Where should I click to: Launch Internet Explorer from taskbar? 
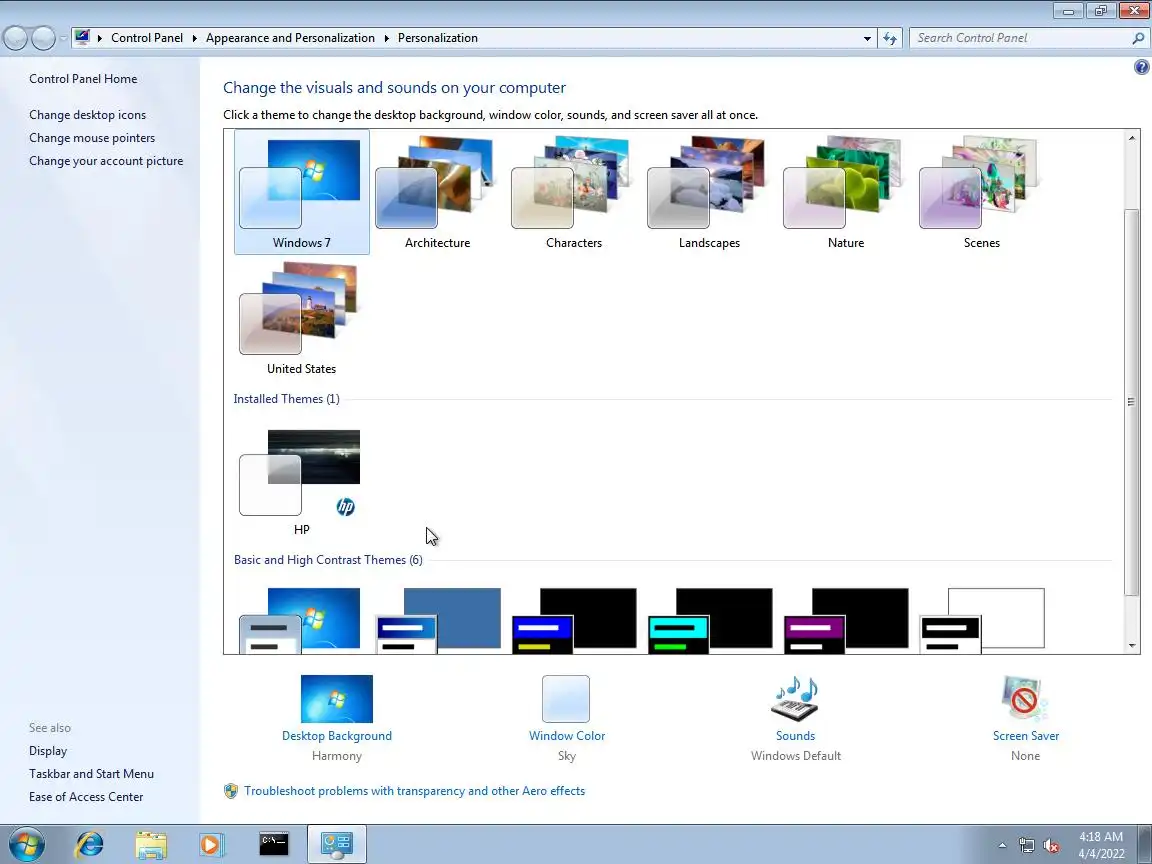[90, 844]
